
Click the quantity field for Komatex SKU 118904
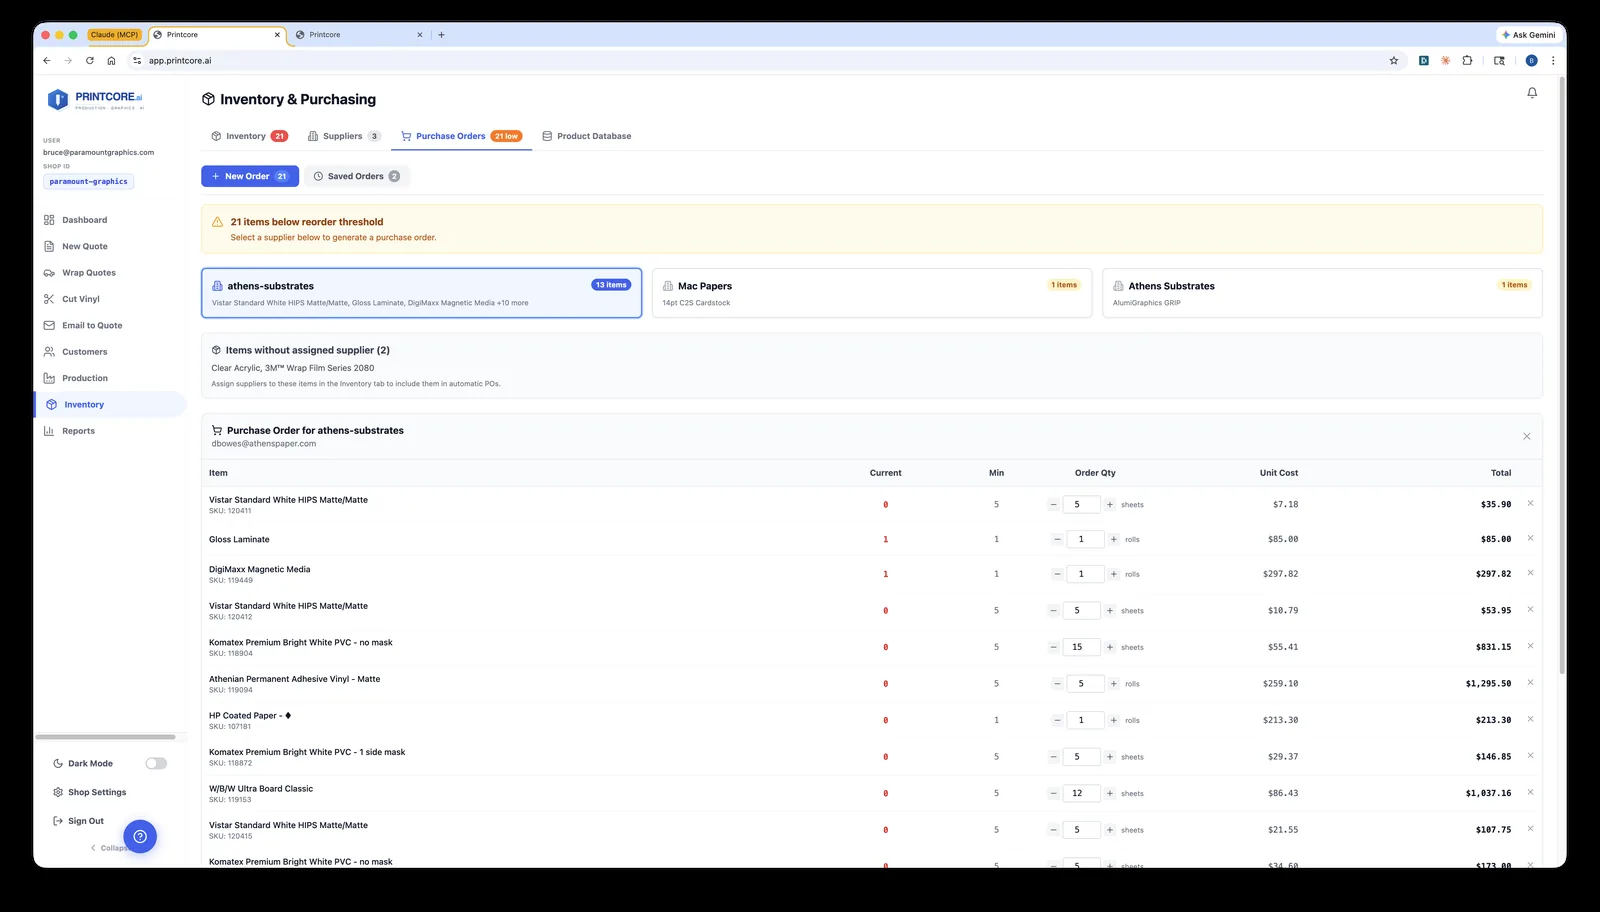(x=1081, y=647)
